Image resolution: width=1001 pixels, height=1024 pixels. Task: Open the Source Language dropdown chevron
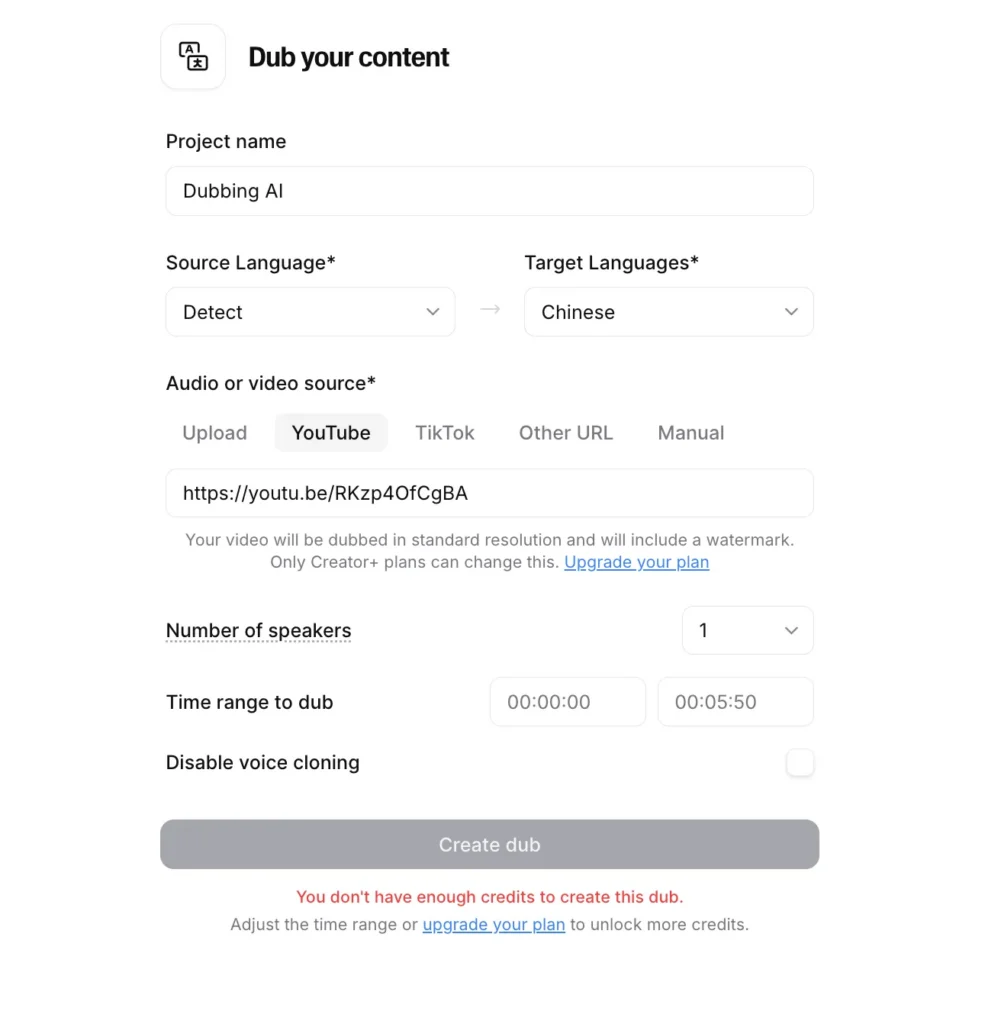432,312
